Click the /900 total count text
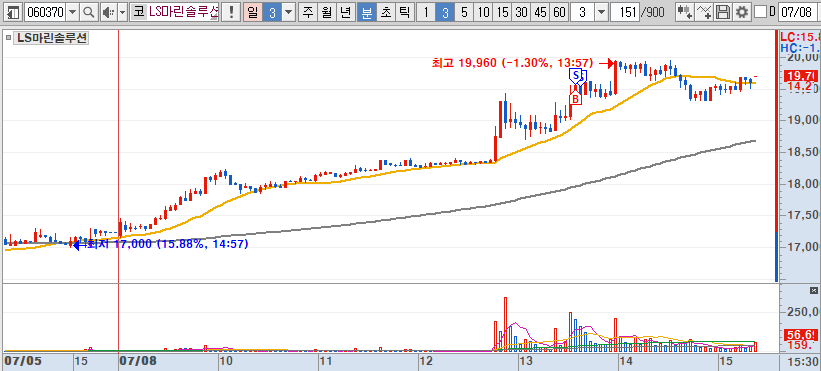 [x=652, y=12]
